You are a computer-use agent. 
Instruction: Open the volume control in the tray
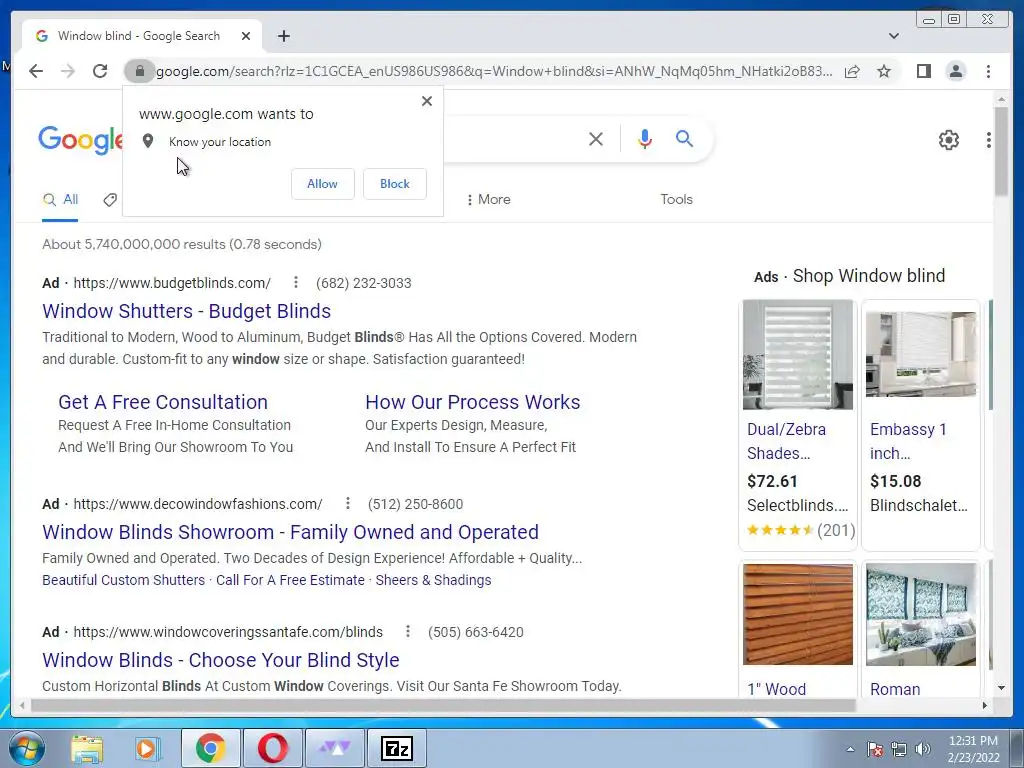point(923,749)
